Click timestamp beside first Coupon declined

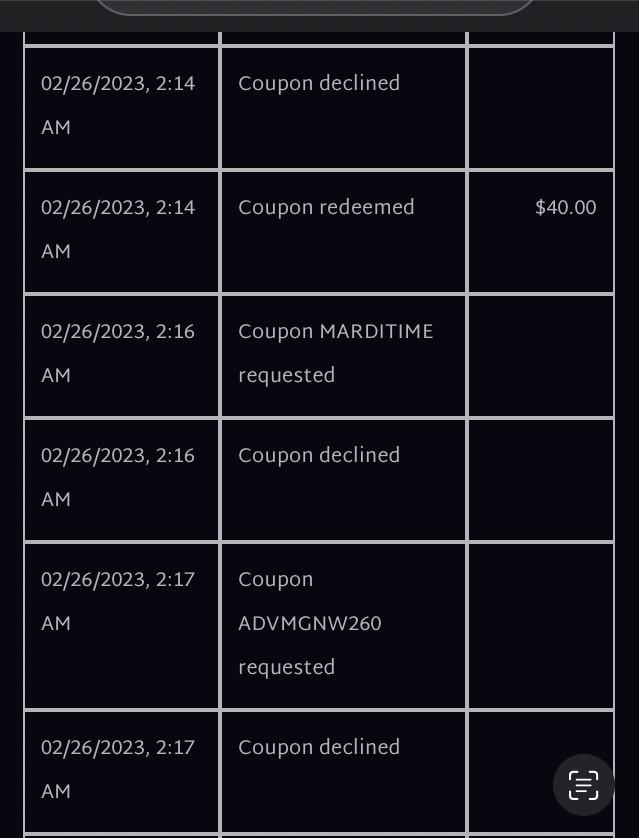point(118,105)
